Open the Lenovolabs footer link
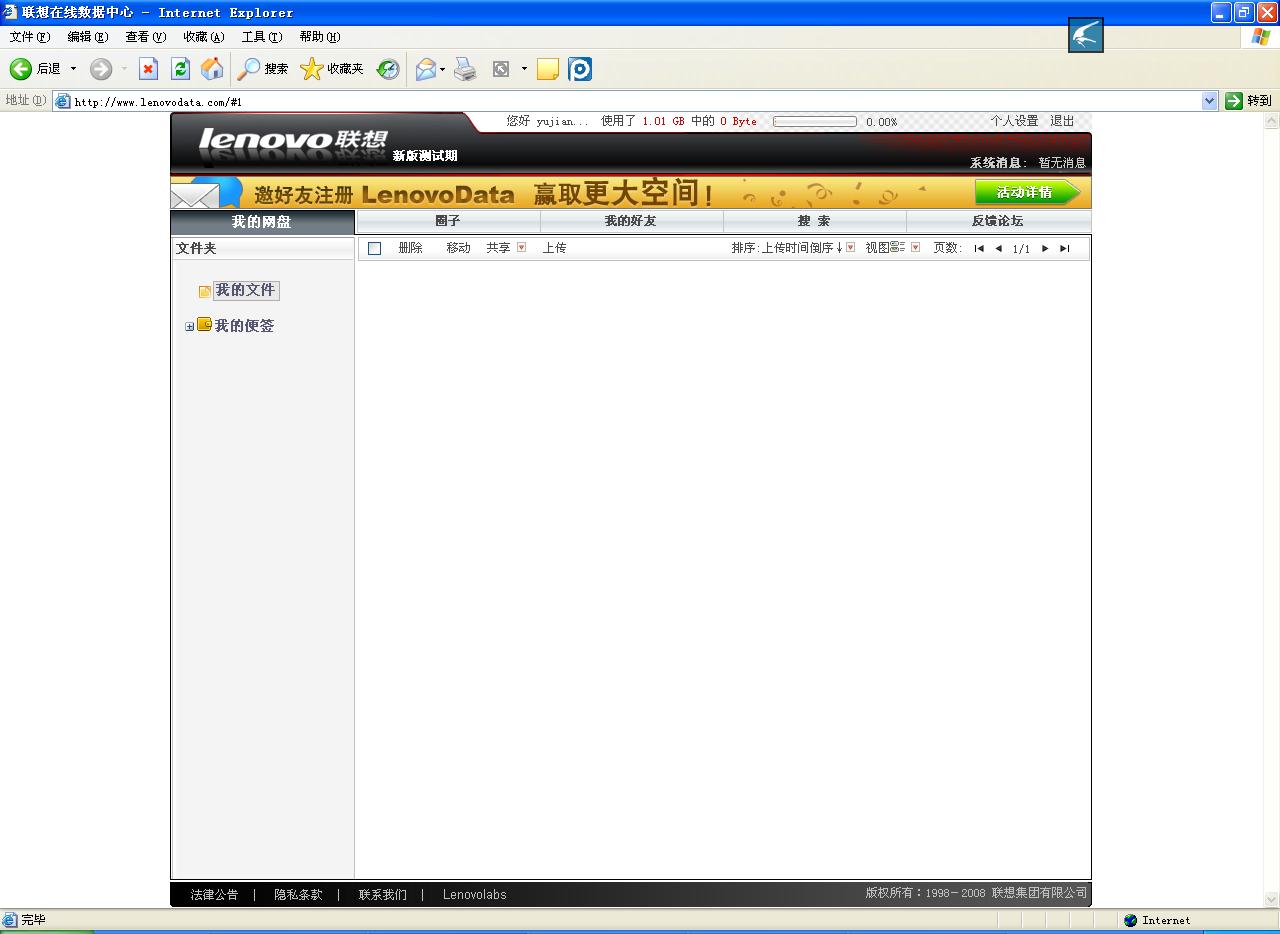The image size is (1280, 934). [474, 895]
